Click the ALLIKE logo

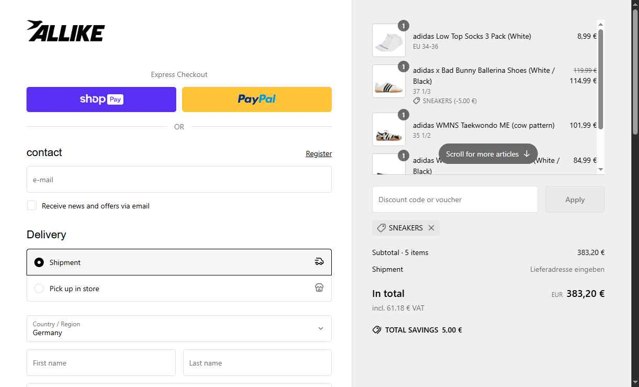[x=66, y=31]
